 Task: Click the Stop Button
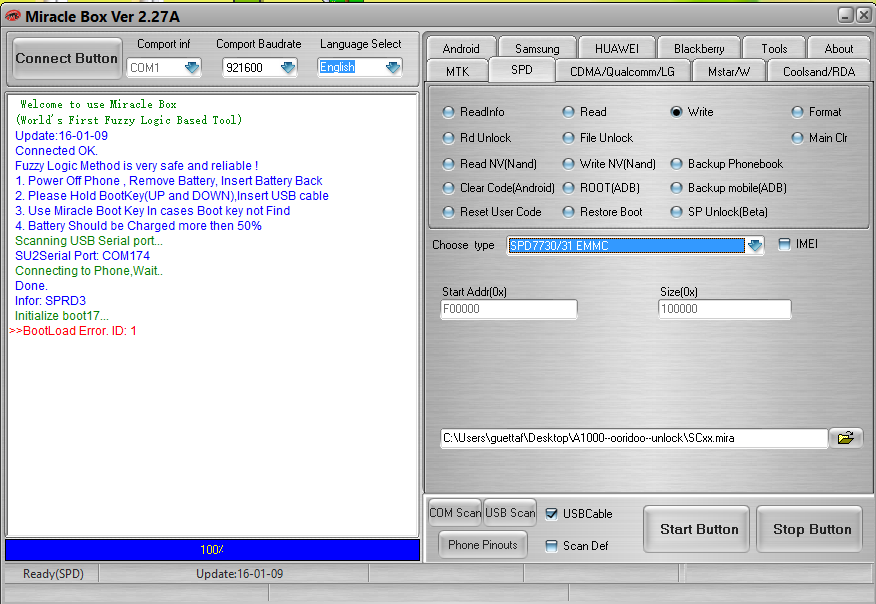pos(812,529)
